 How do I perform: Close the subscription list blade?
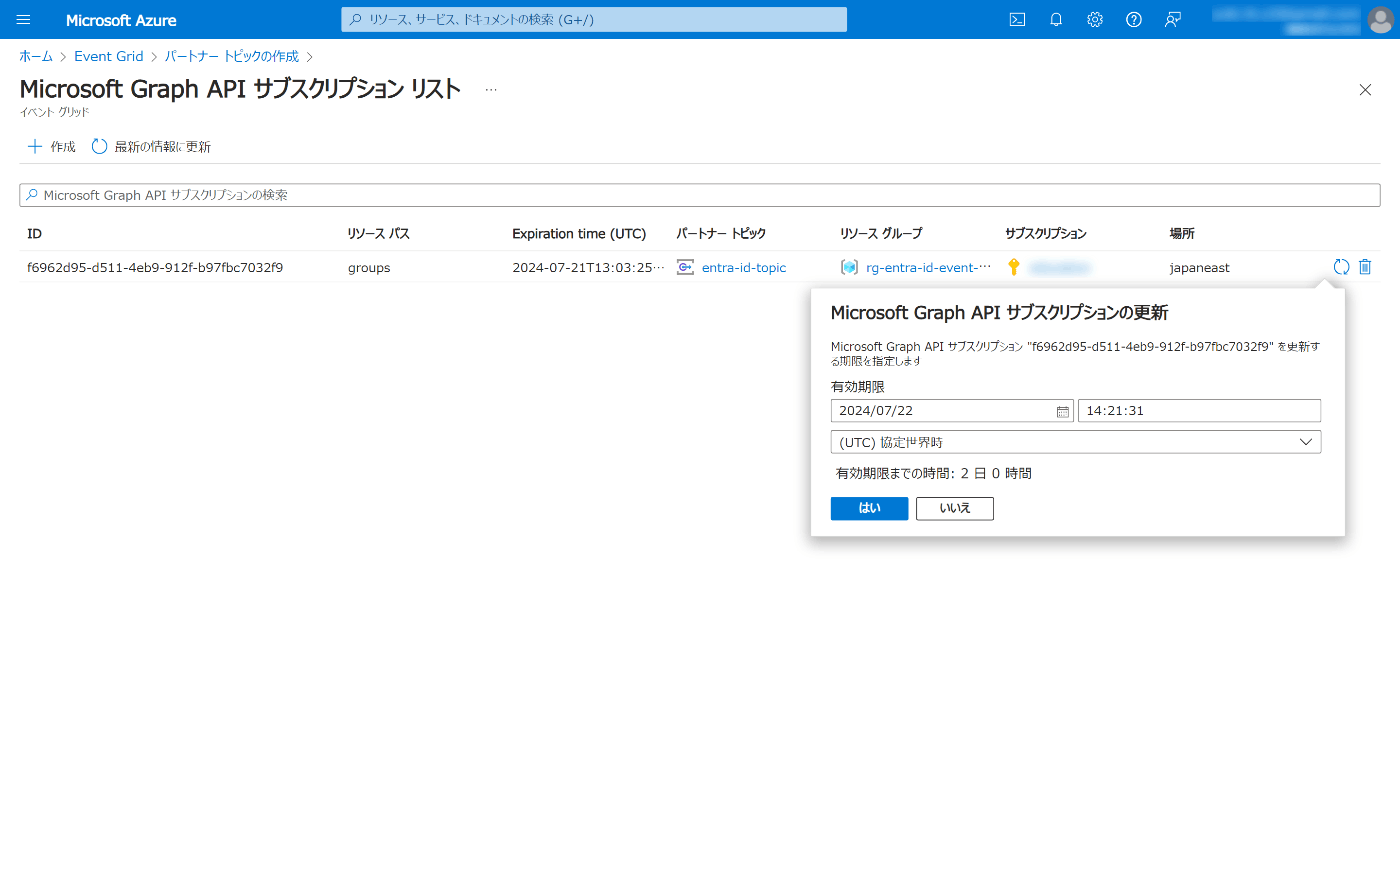coord(1365,90)
